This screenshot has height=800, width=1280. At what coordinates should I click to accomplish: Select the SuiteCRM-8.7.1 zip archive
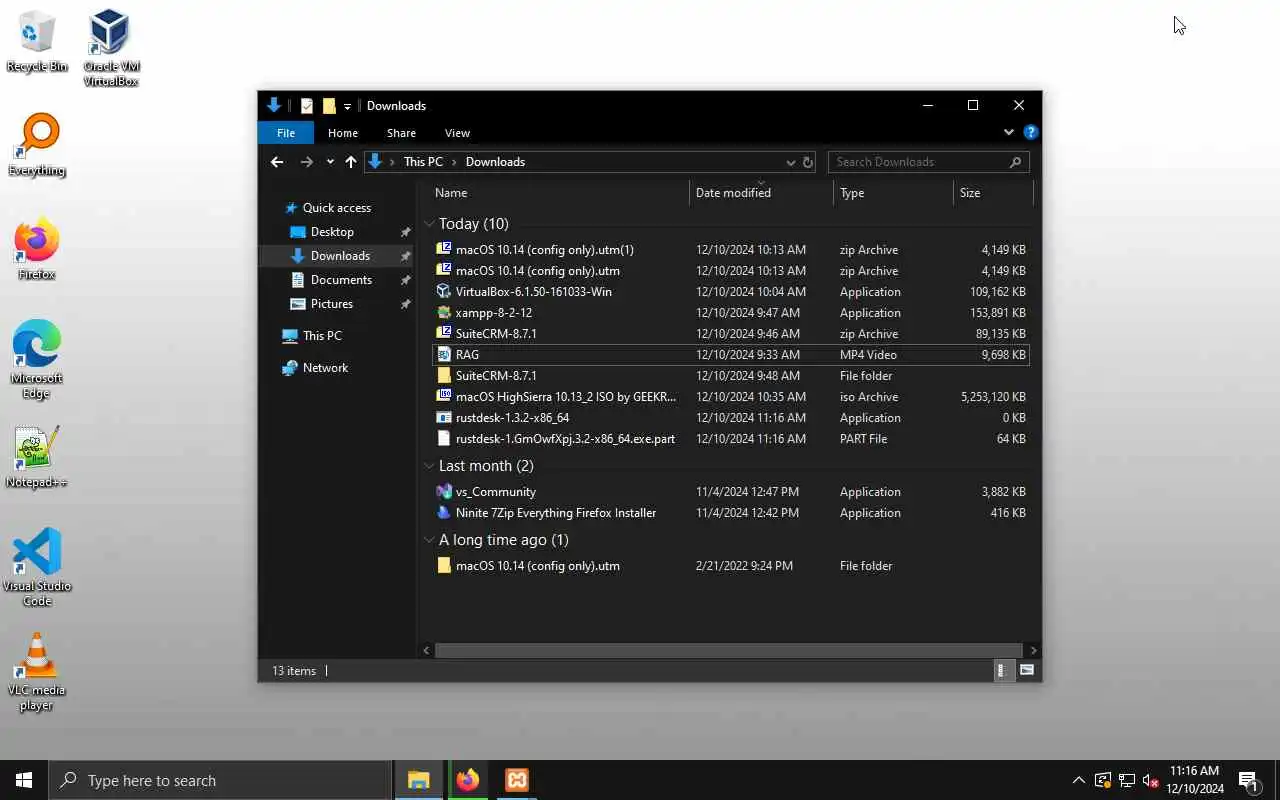pos(730,334)
